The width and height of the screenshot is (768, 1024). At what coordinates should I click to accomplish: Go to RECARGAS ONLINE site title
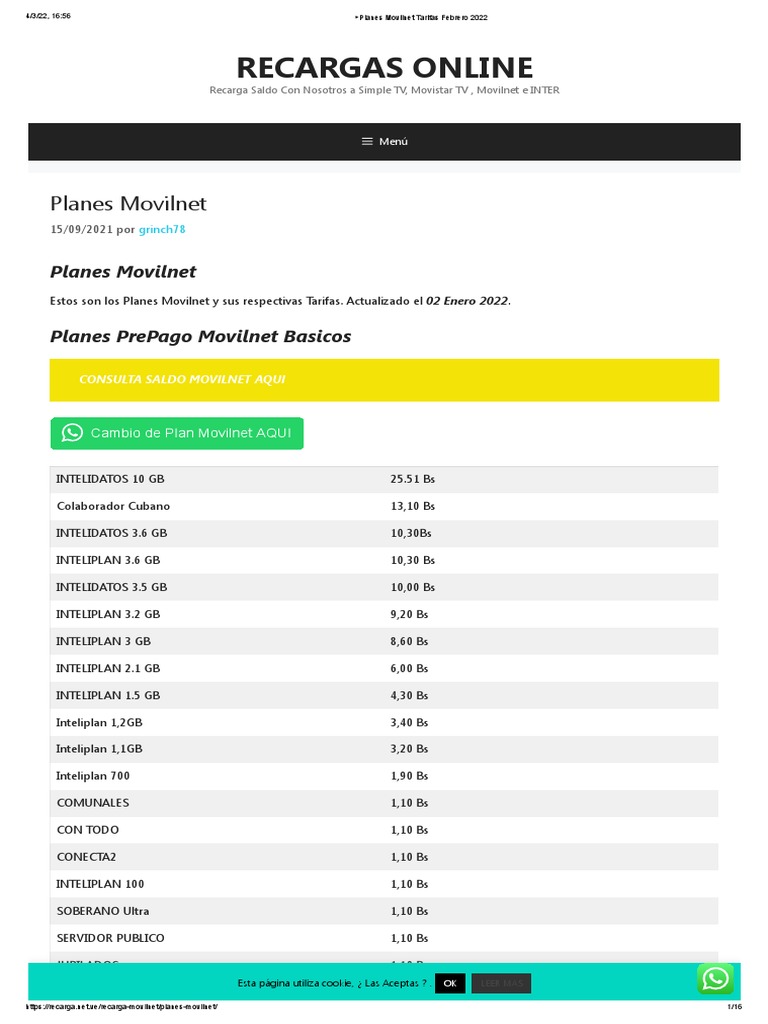click(x=384, y=68)
